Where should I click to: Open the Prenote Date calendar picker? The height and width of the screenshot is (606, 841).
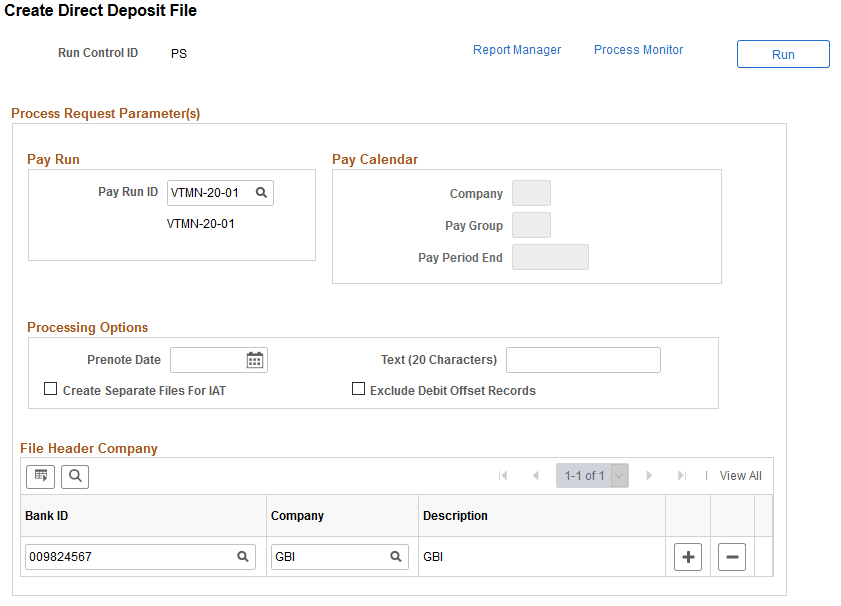click(x=255, y=360)
